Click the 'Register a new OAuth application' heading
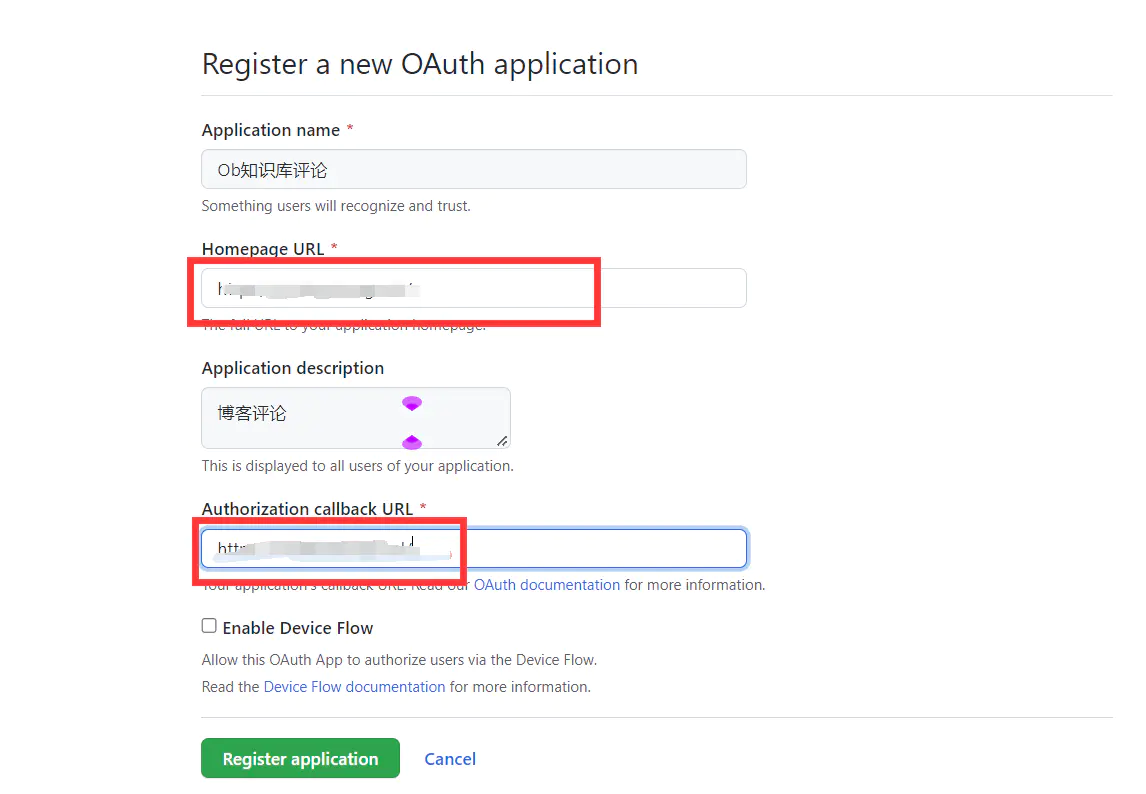The width and height of the screenshot is (1146, 794). coord(420,64)
